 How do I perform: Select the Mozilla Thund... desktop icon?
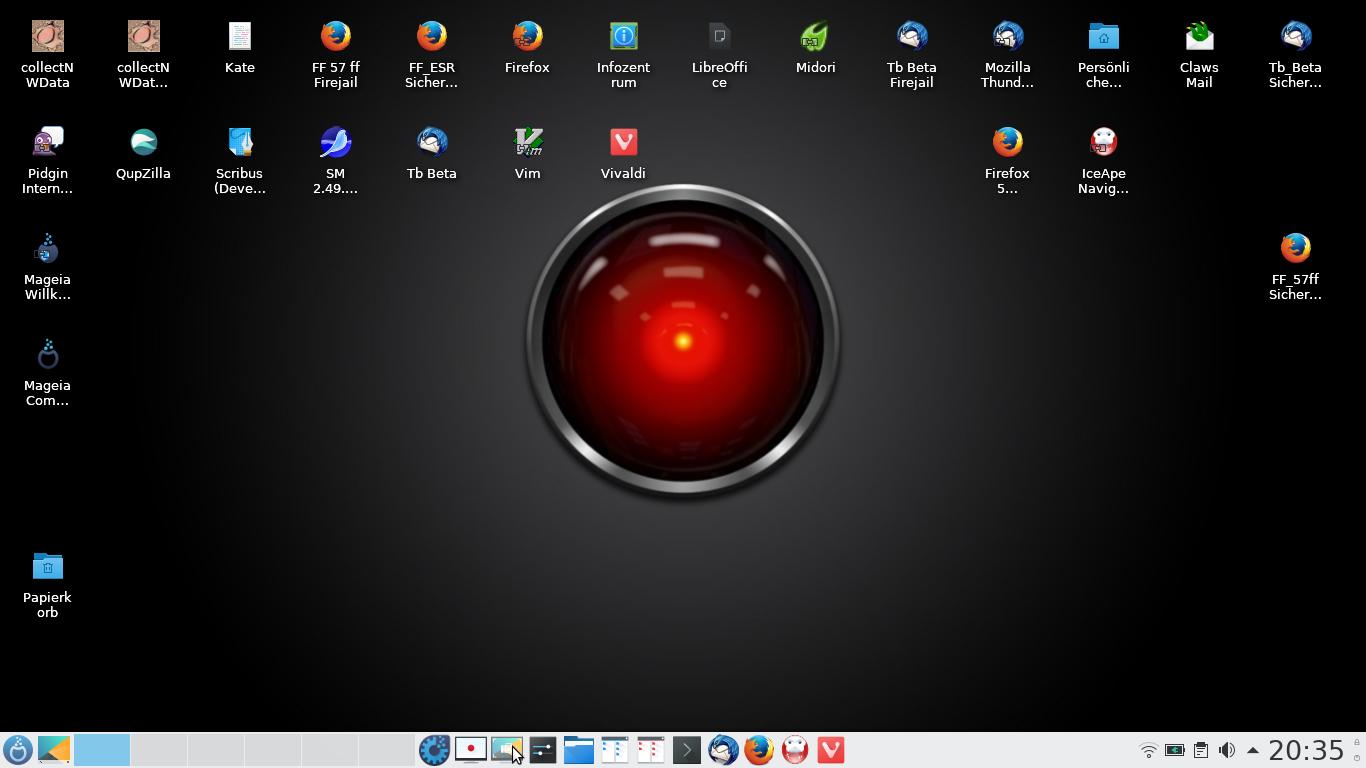(x=1007, y=54)
